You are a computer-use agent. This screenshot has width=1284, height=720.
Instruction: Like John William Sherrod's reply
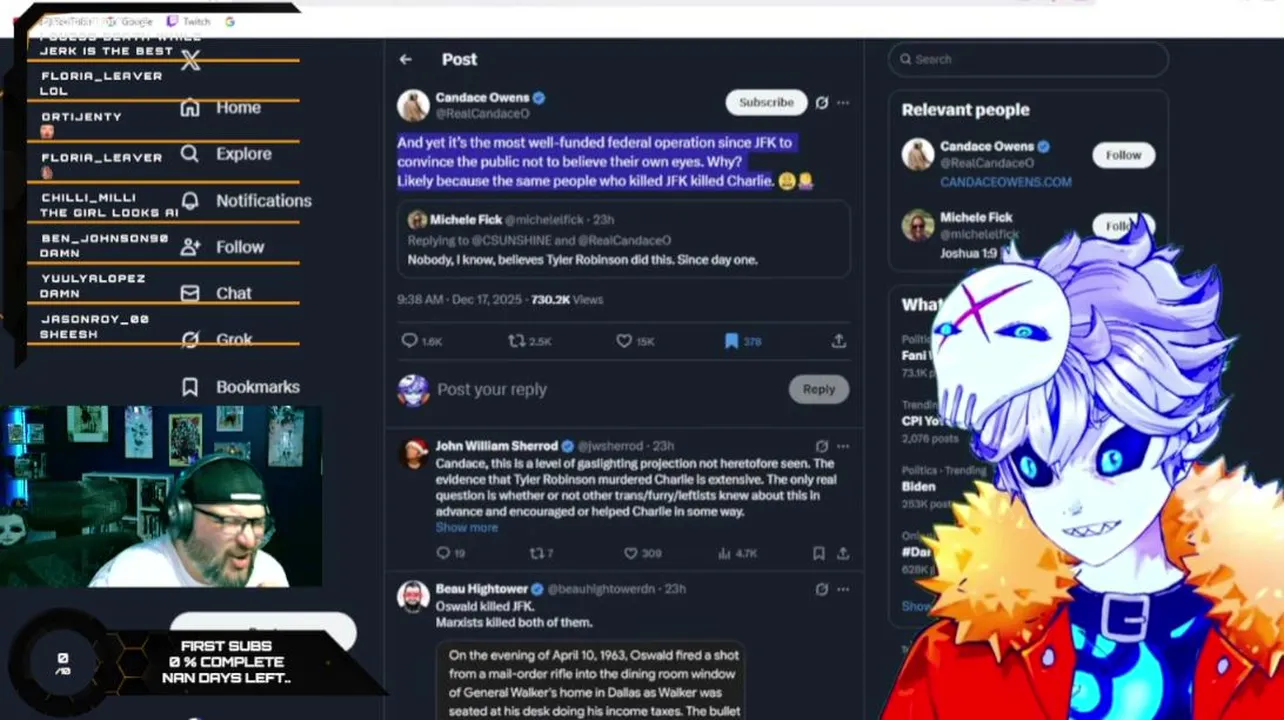[x=630, y=553]
